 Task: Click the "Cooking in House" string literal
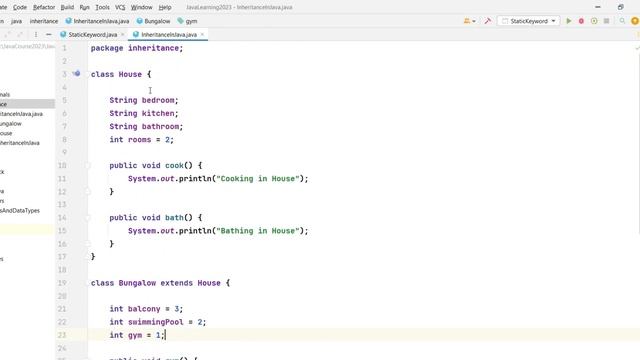tap(258, 179)
